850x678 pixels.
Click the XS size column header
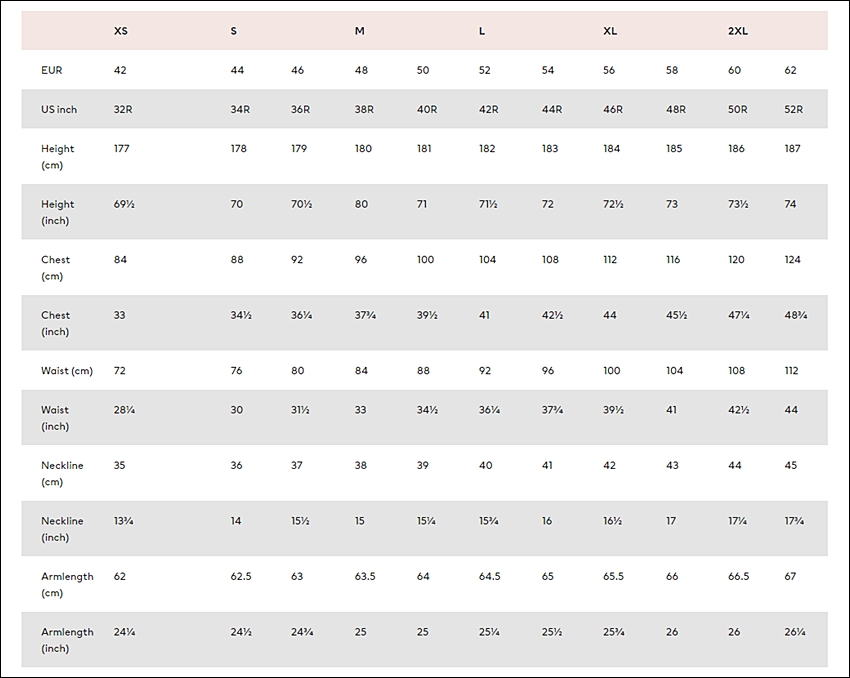click(x=120, y=31)
